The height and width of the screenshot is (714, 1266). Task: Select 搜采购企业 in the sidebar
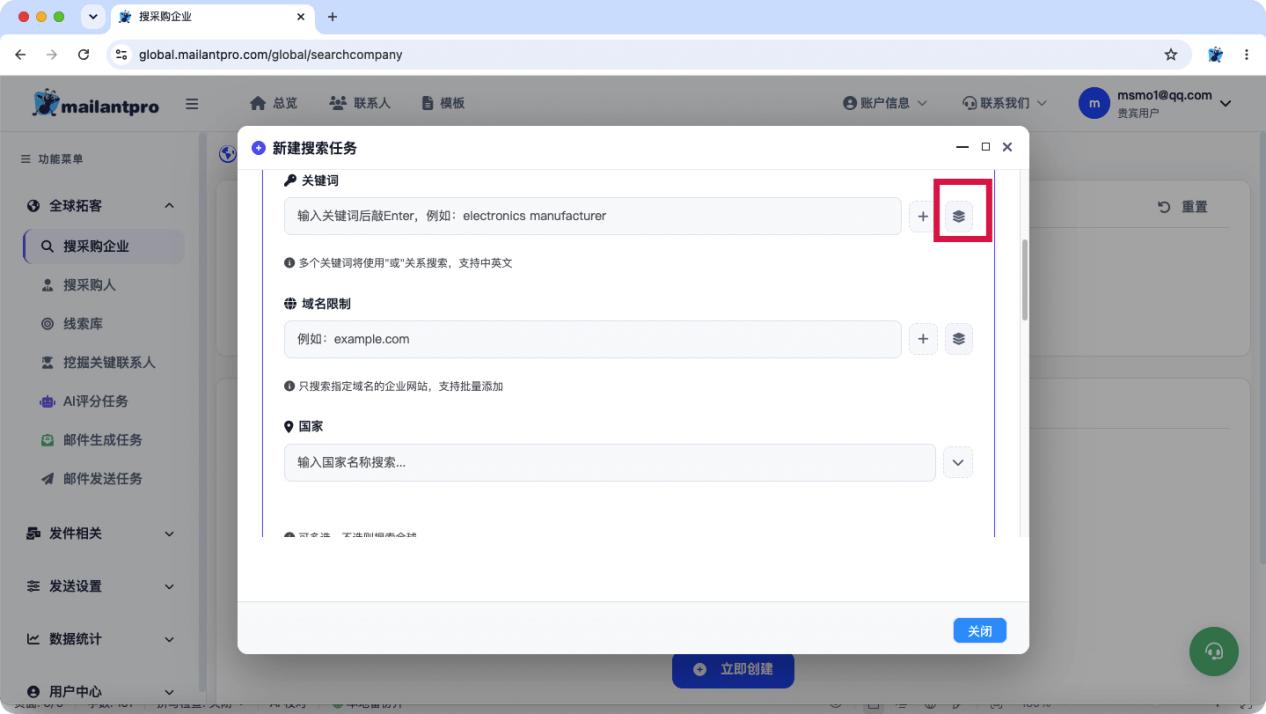(x=103, y=246)
